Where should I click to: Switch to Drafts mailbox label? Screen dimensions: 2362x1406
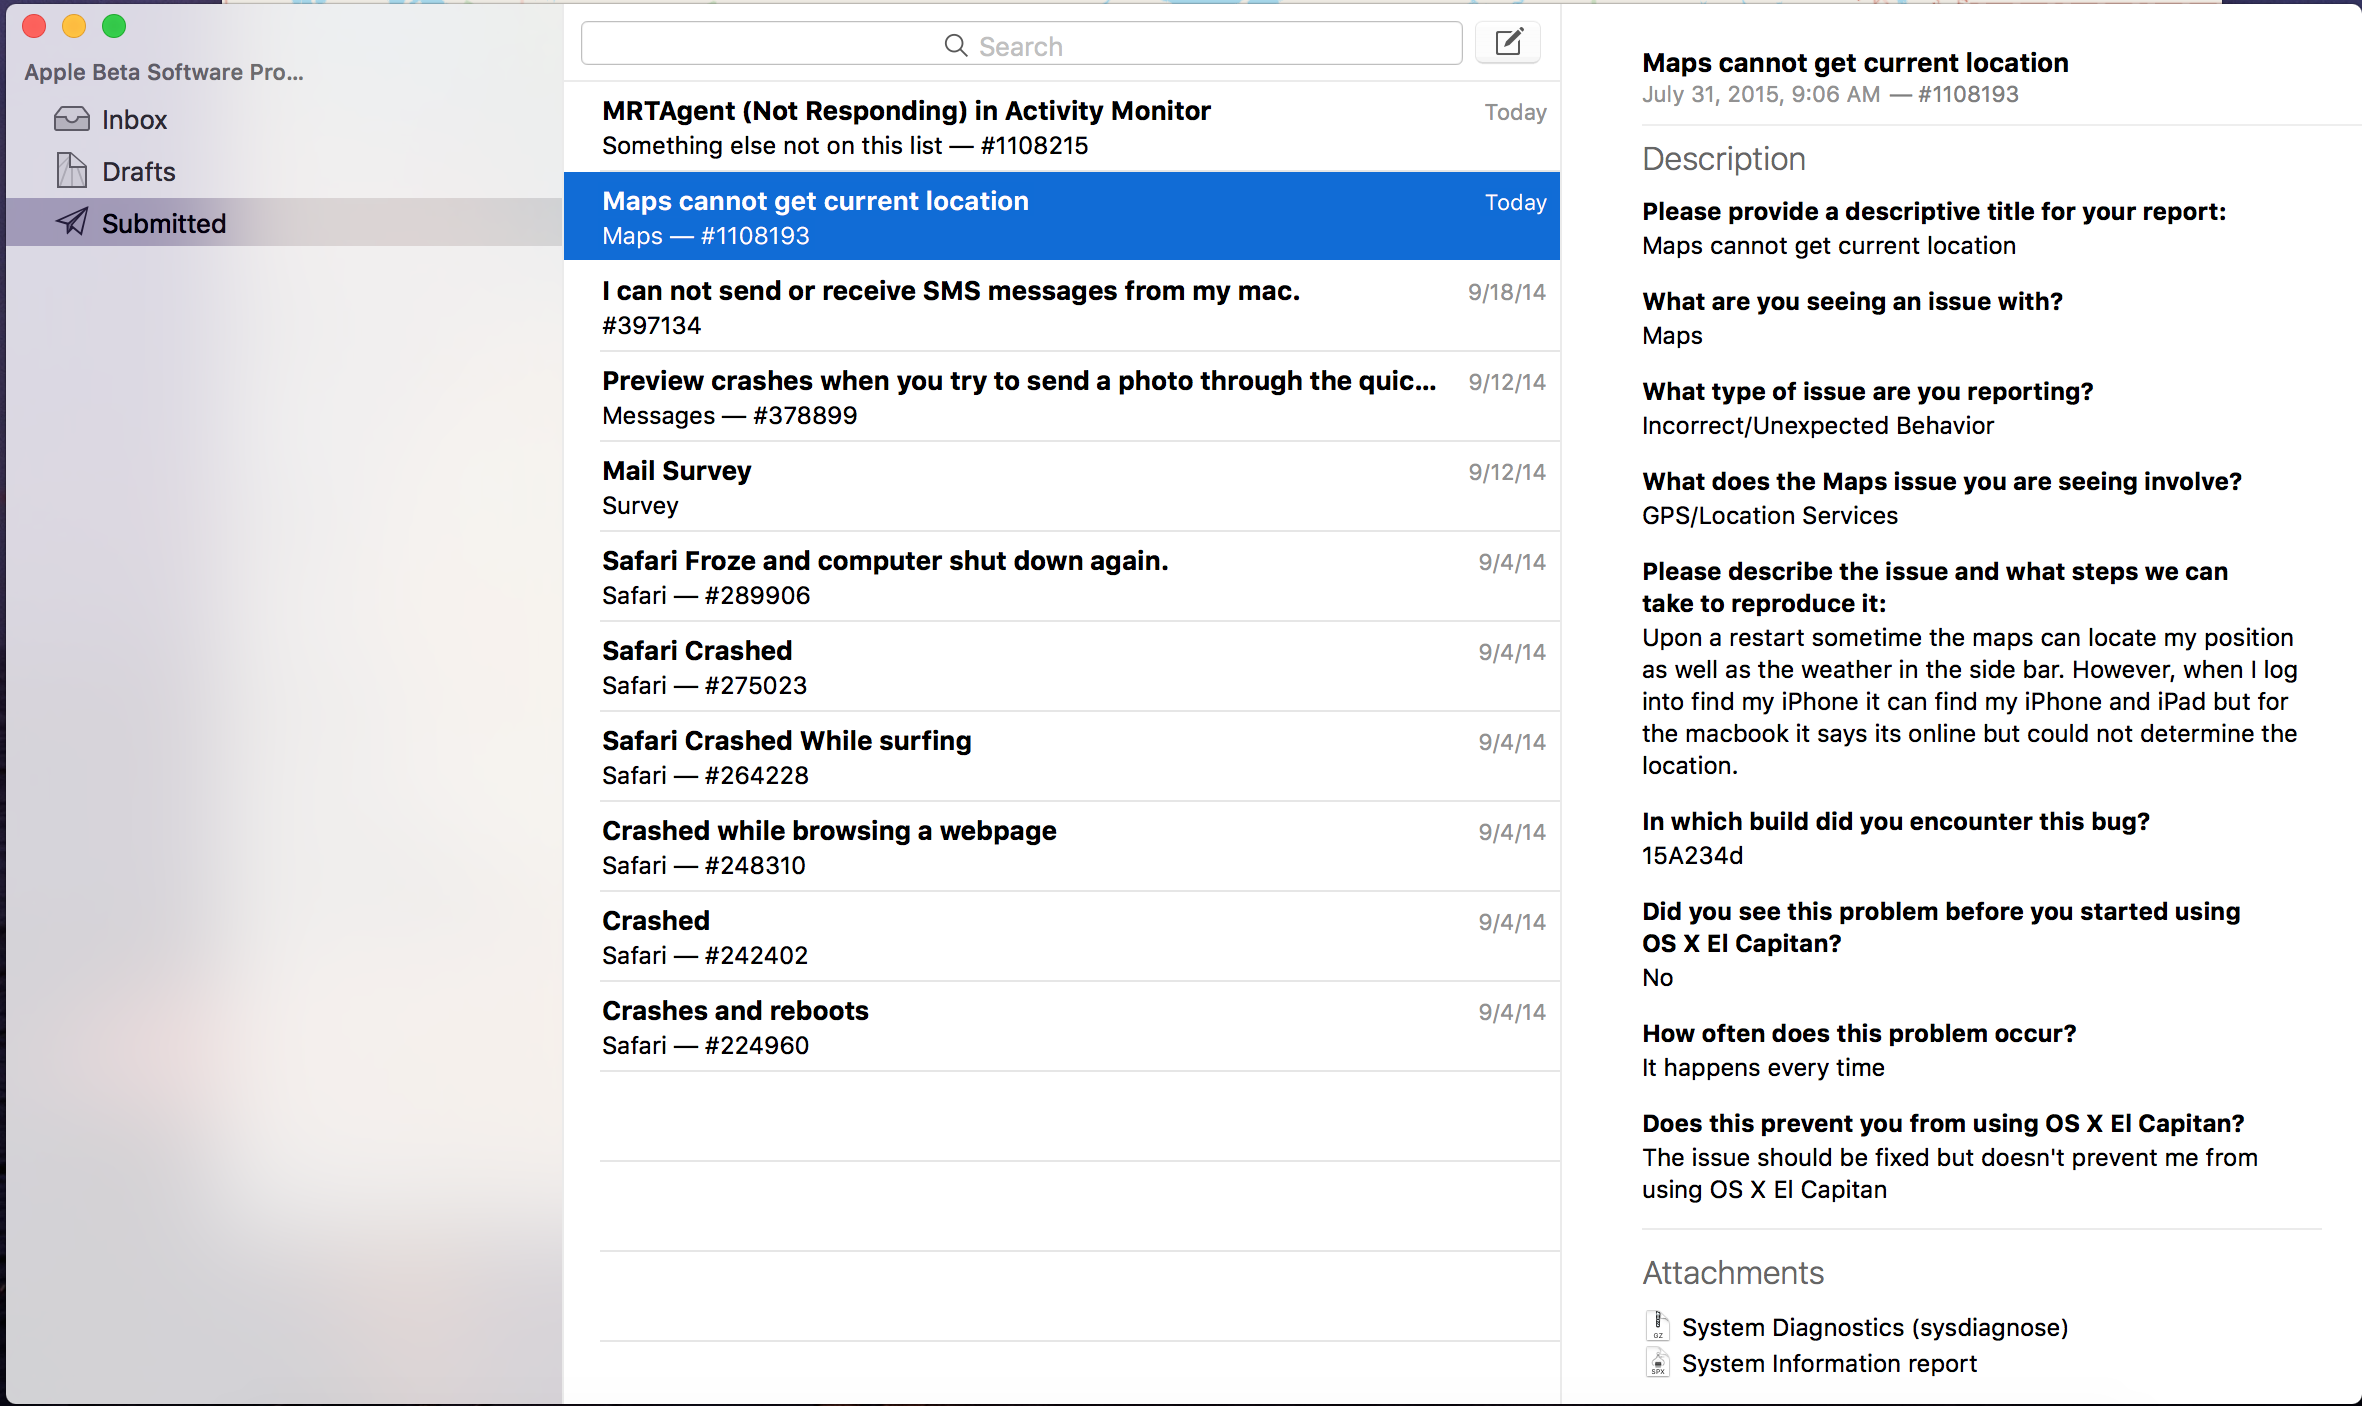click(138, 172)
